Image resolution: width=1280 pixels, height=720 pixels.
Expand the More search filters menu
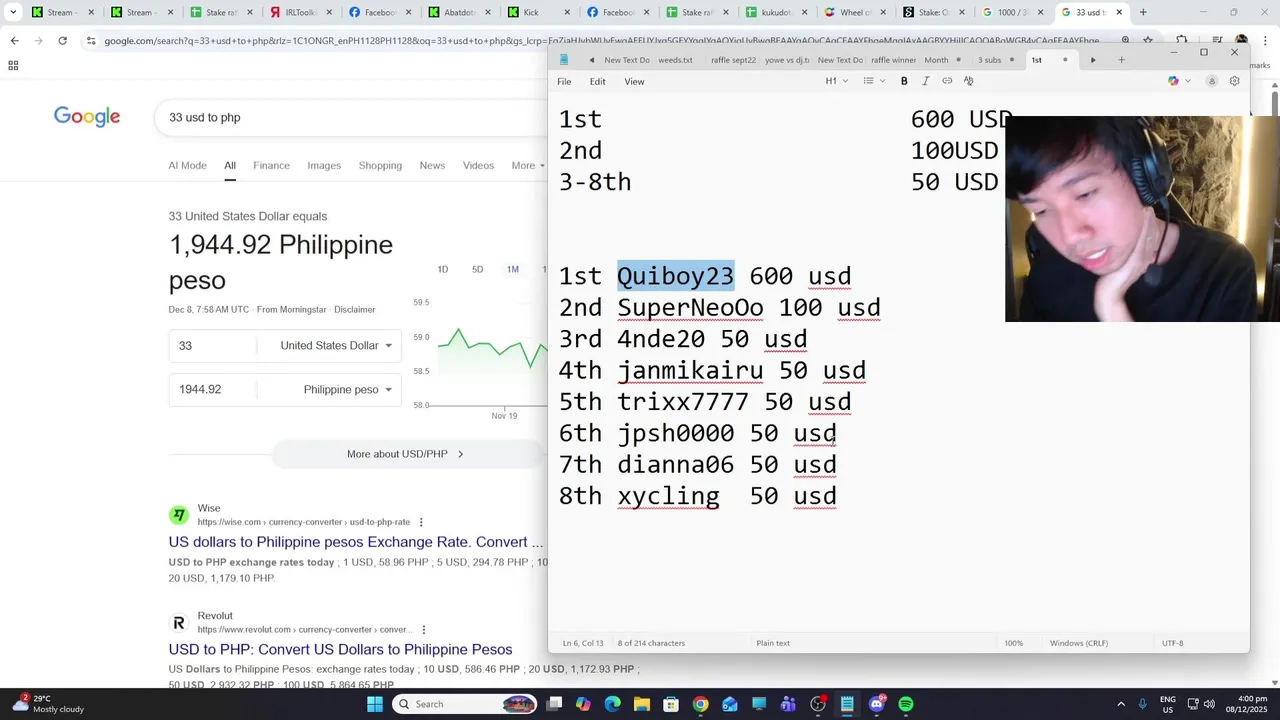528,166
